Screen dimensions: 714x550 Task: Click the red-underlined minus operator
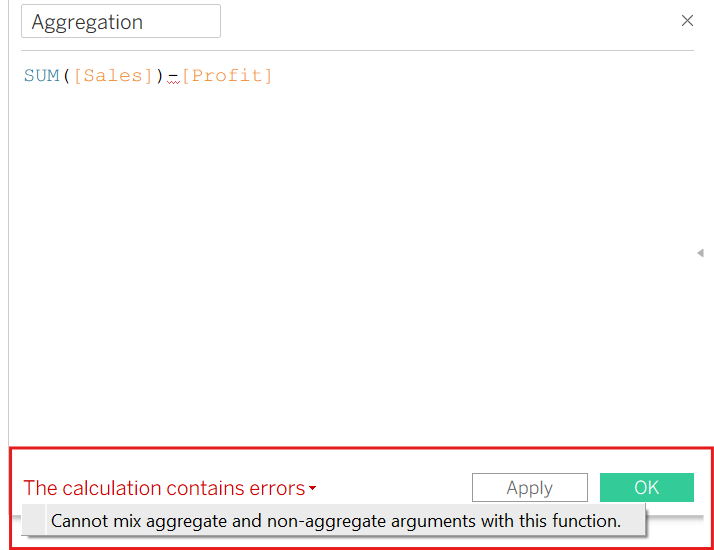pos(173,76)
